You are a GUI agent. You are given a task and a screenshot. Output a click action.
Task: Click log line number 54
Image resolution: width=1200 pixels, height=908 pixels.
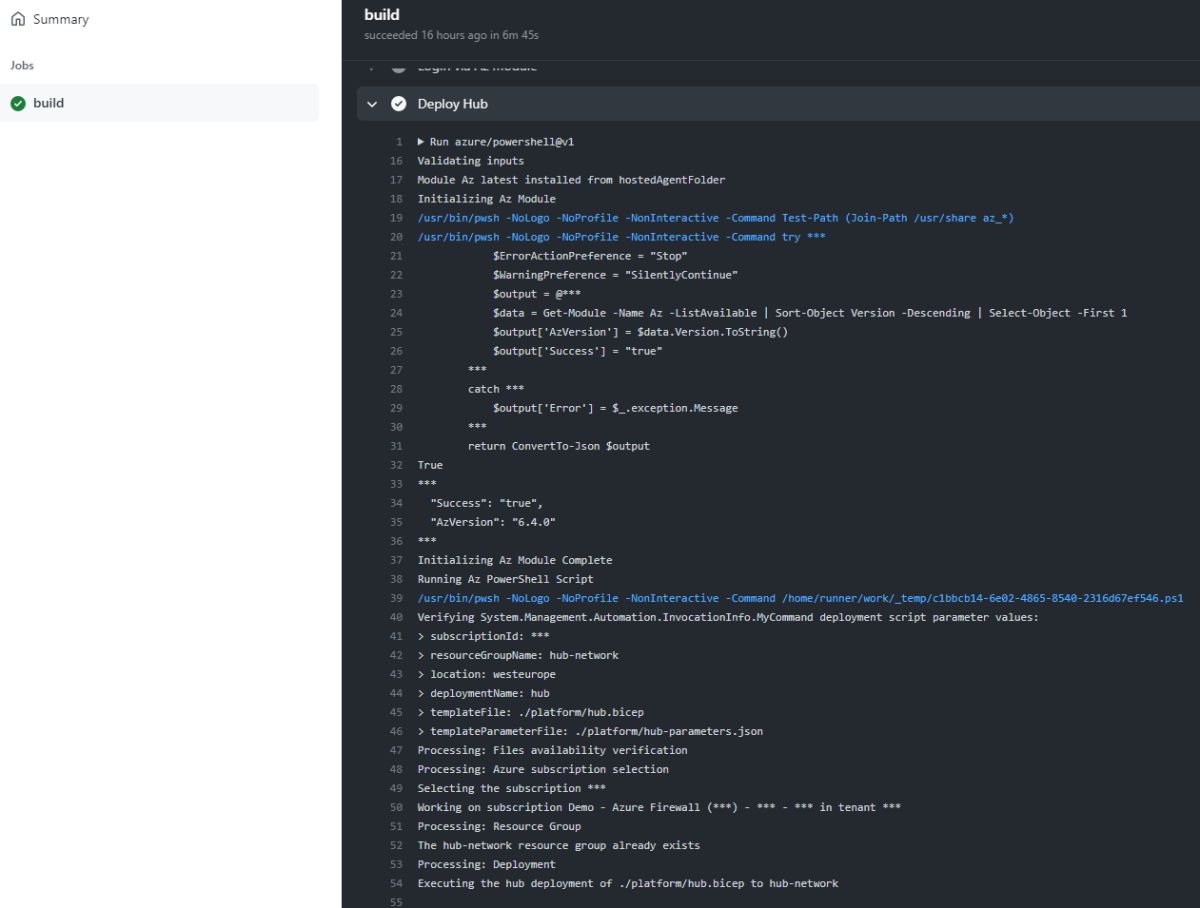[x=396, y=883]
